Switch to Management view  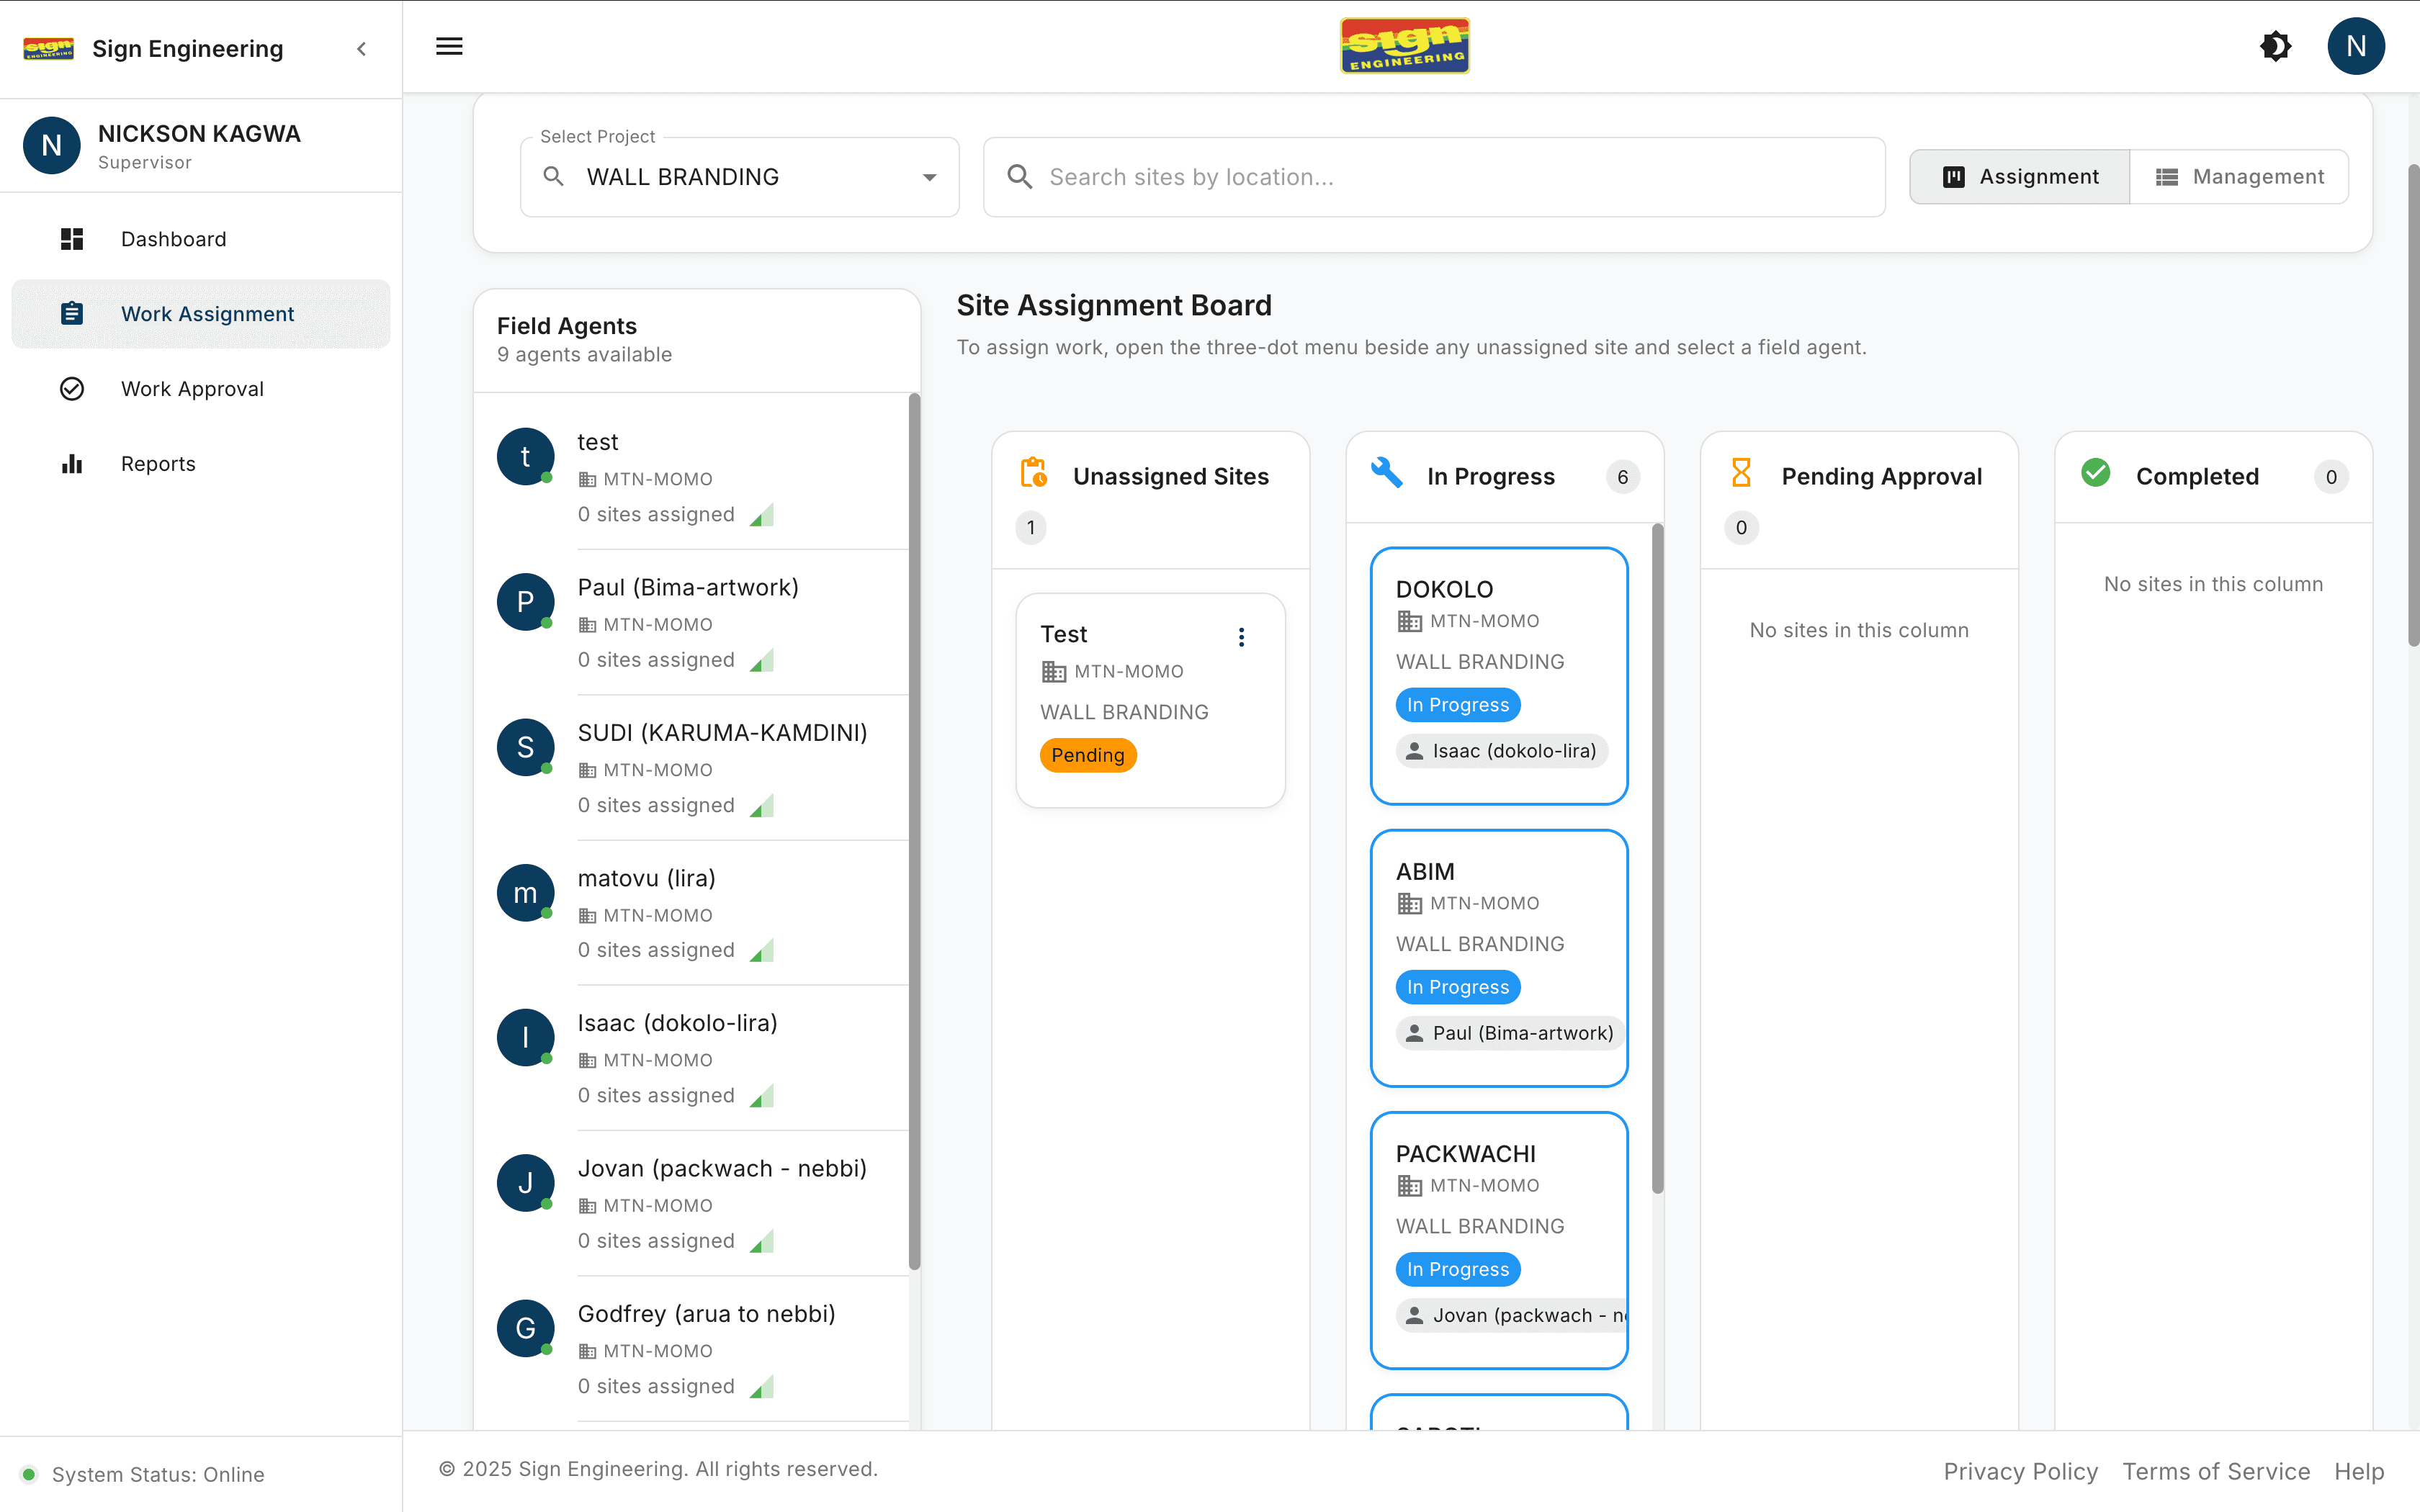click(2239, 177)
